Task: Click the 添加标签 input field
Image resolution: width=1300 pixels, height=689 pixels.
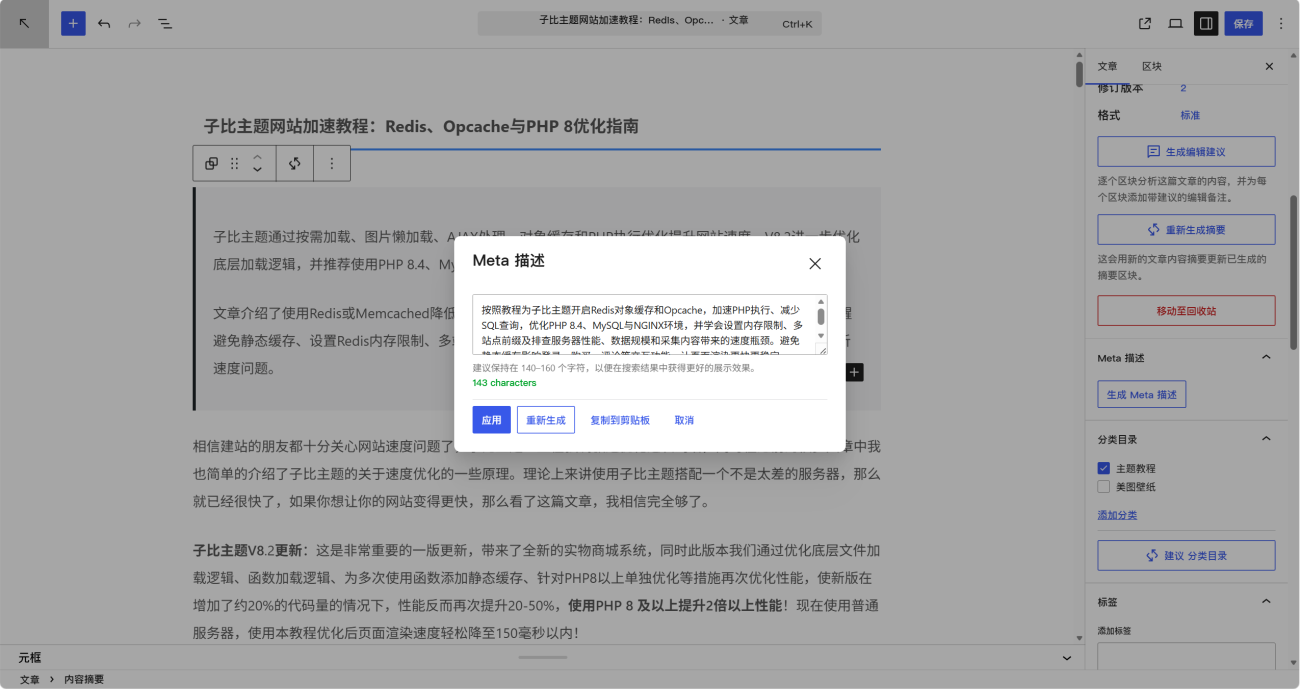Action: click(1186, 657)
